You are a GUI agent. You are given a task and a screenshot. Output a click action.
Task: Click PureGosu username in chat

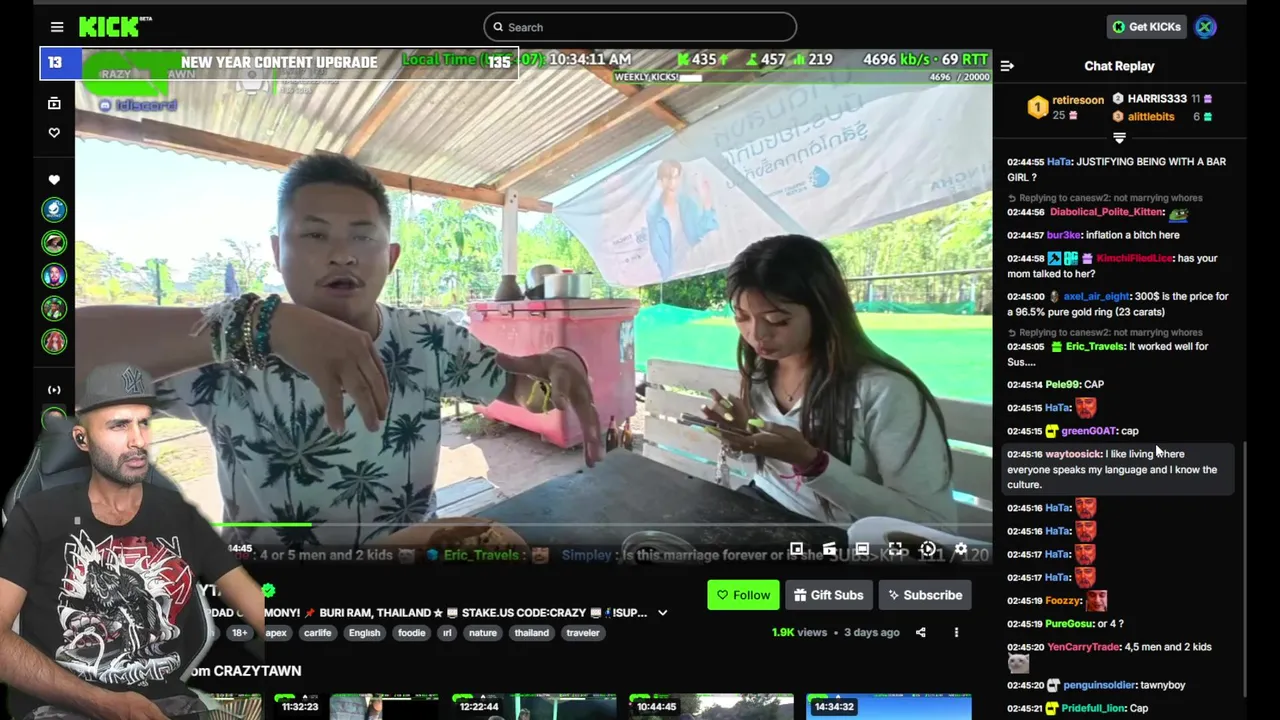pos(1070,624)
